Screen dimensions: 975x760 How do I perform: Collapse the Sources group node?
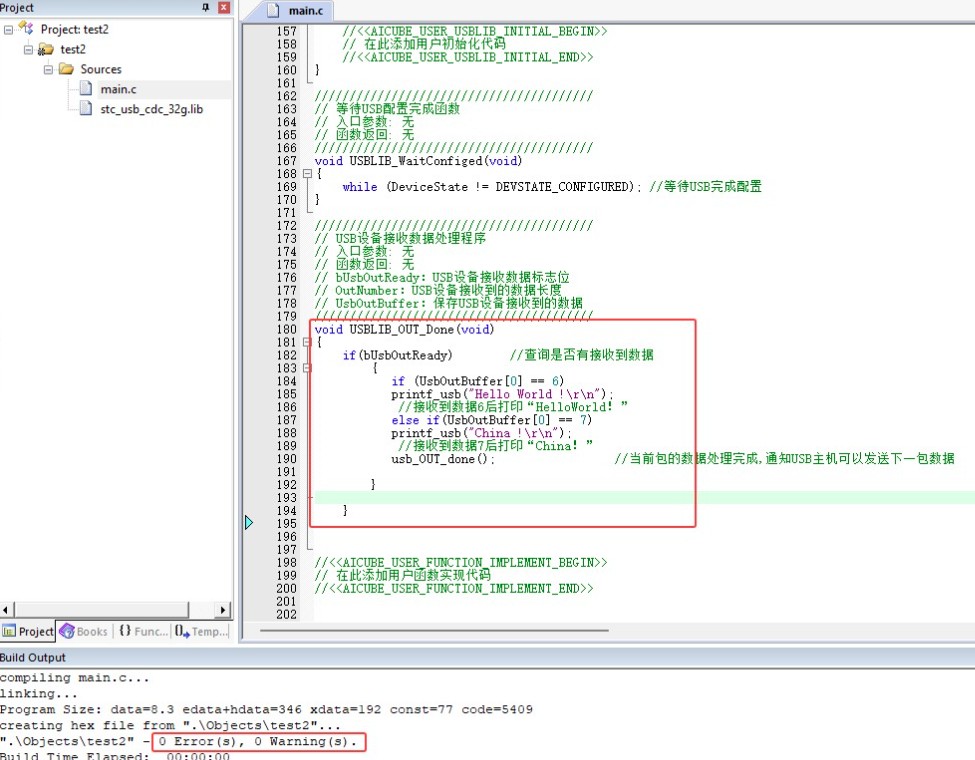point(47,69)
